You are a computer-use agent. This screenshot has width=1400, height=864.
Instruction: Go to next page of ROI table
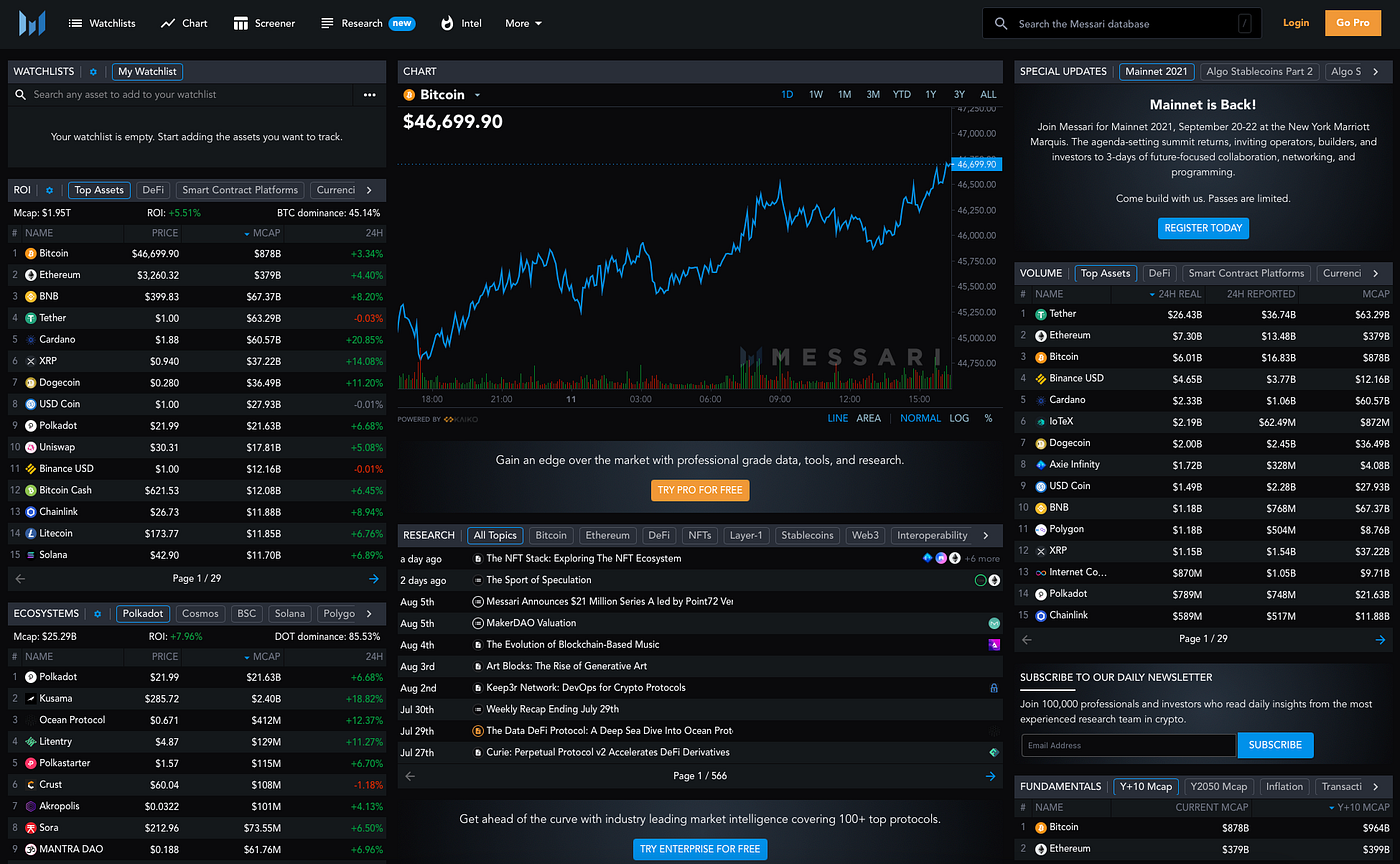374,578
